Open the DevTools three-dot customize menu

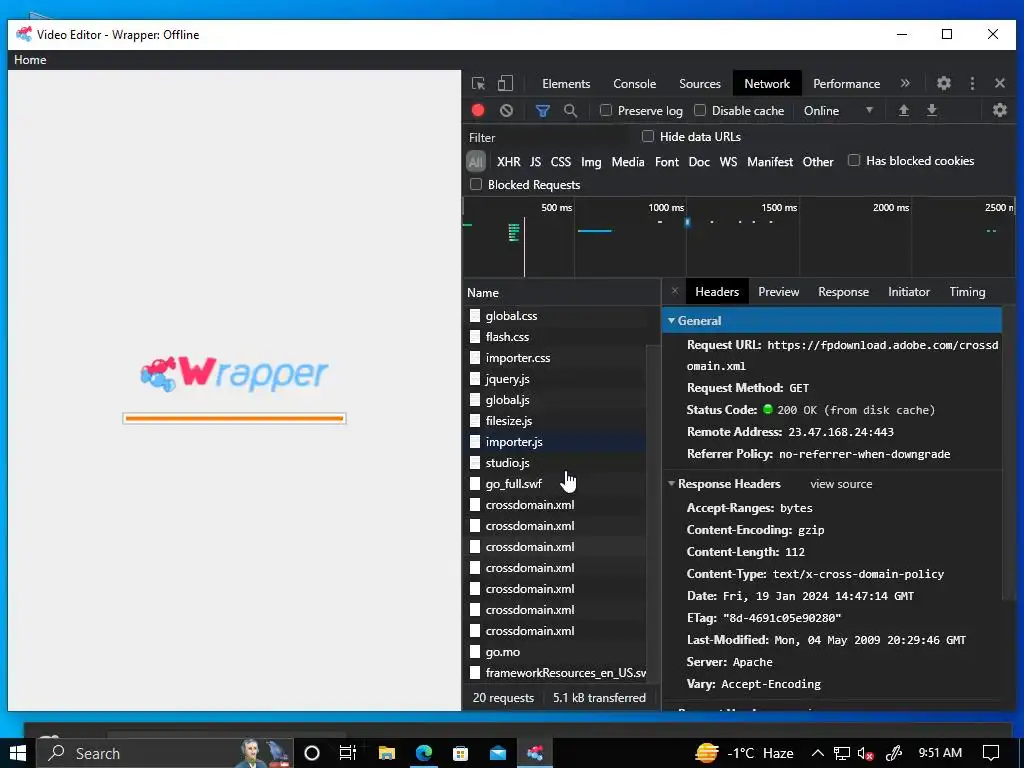click(972, 83)
